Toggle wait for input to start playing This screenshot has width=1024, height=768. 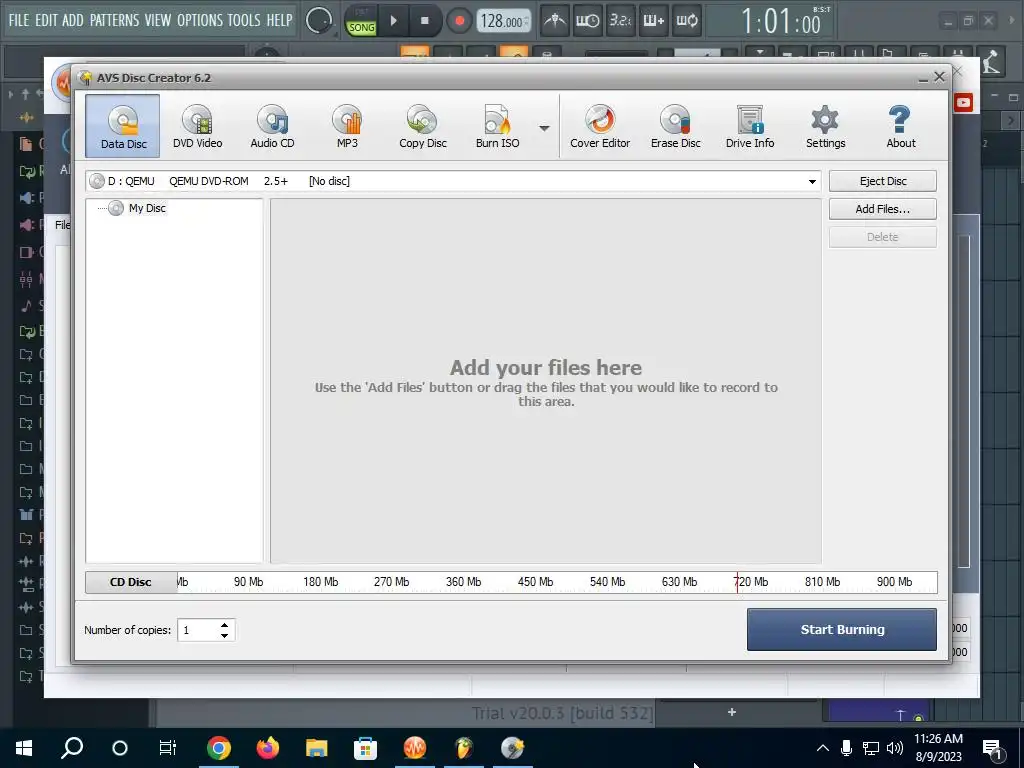click(x=587, y=21)
